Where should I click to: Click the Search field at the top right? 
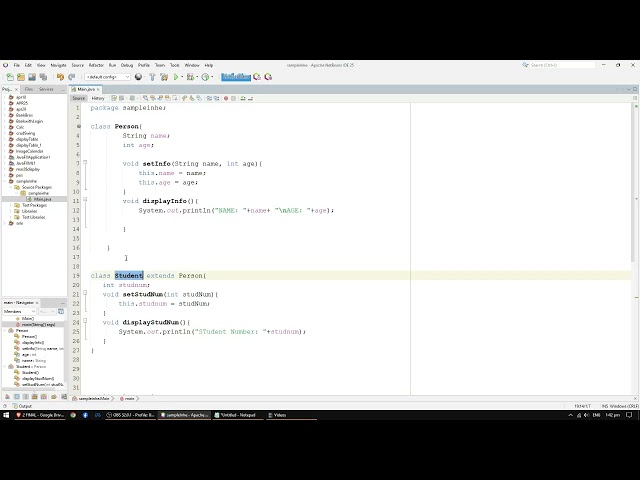[x=562, y=65]
